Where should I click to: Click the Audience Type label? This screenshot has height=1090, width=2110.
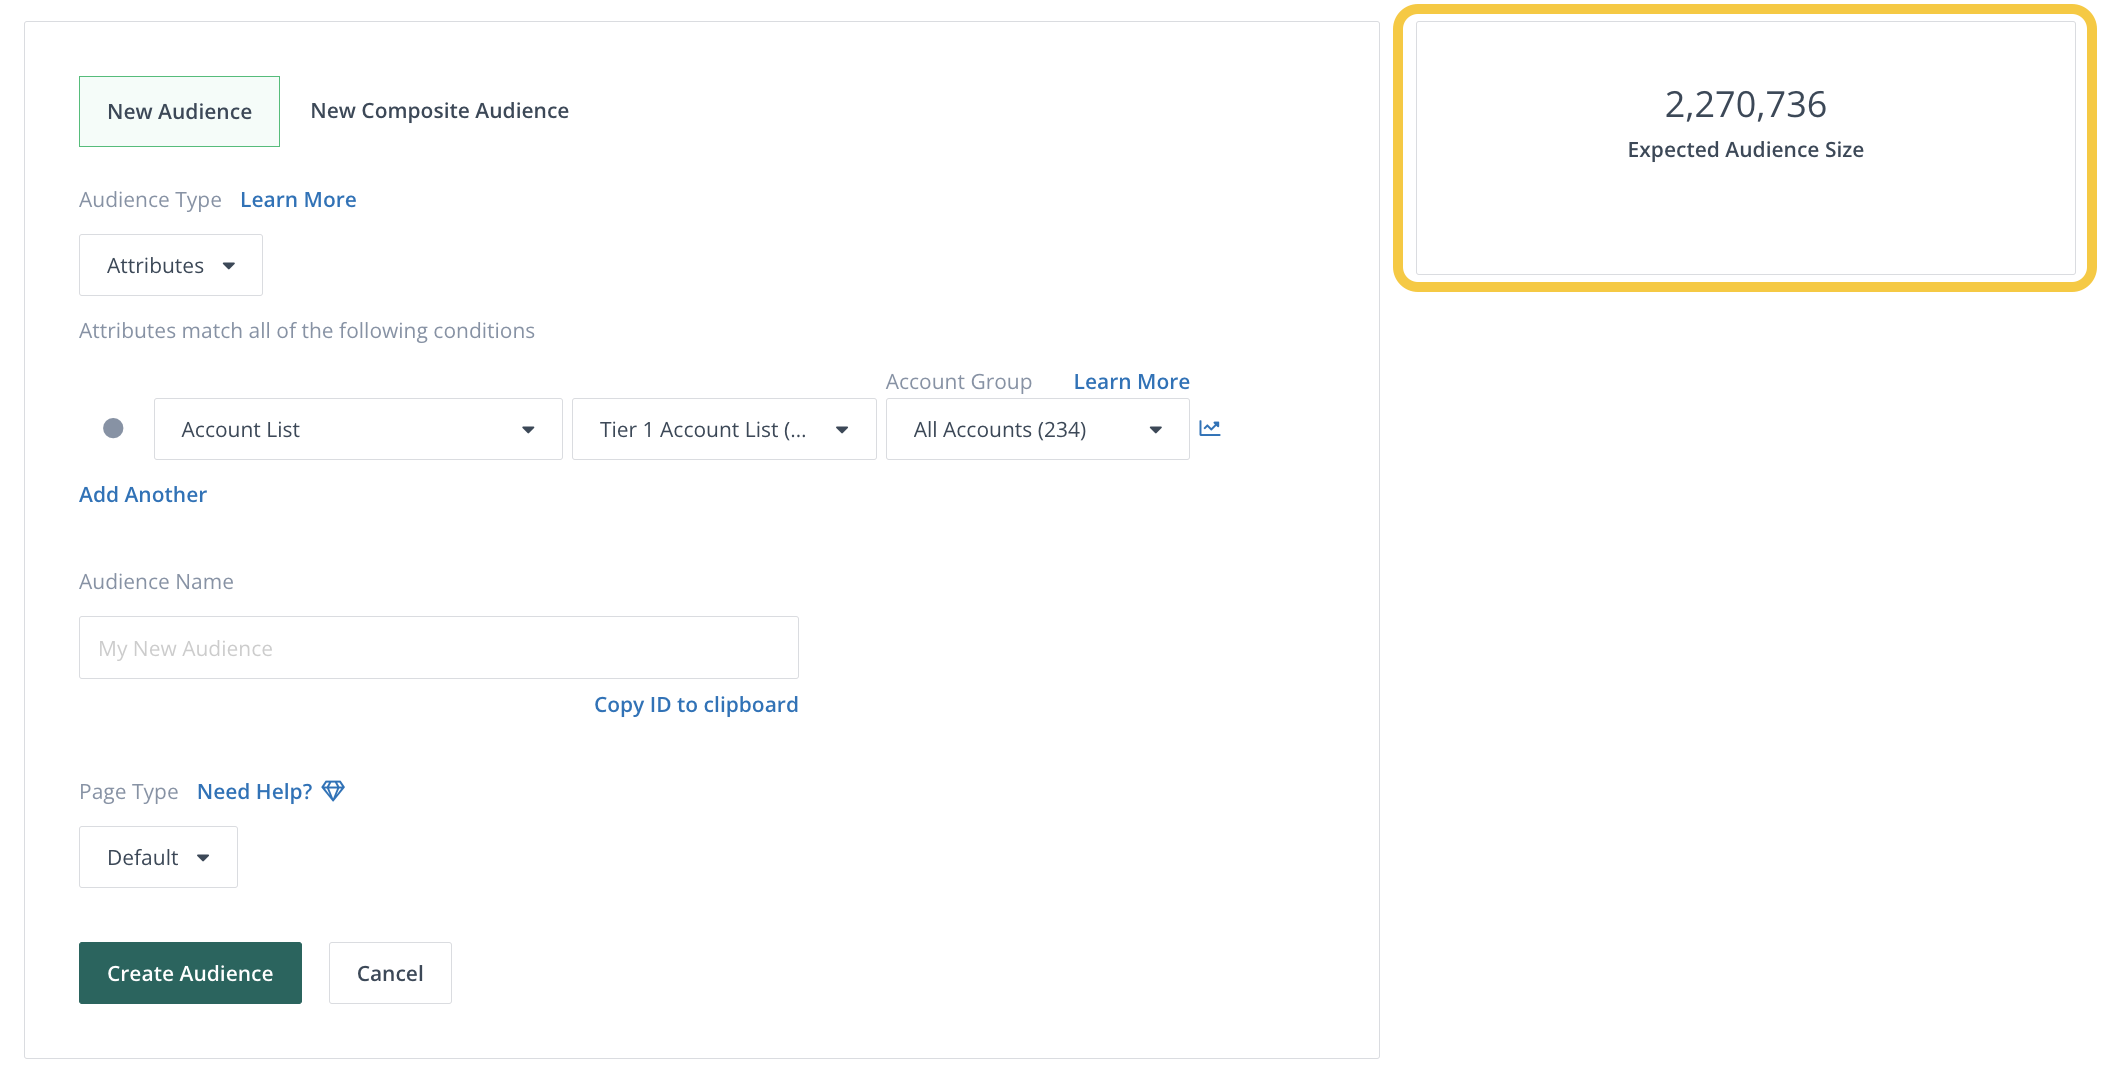coord(150,199)
